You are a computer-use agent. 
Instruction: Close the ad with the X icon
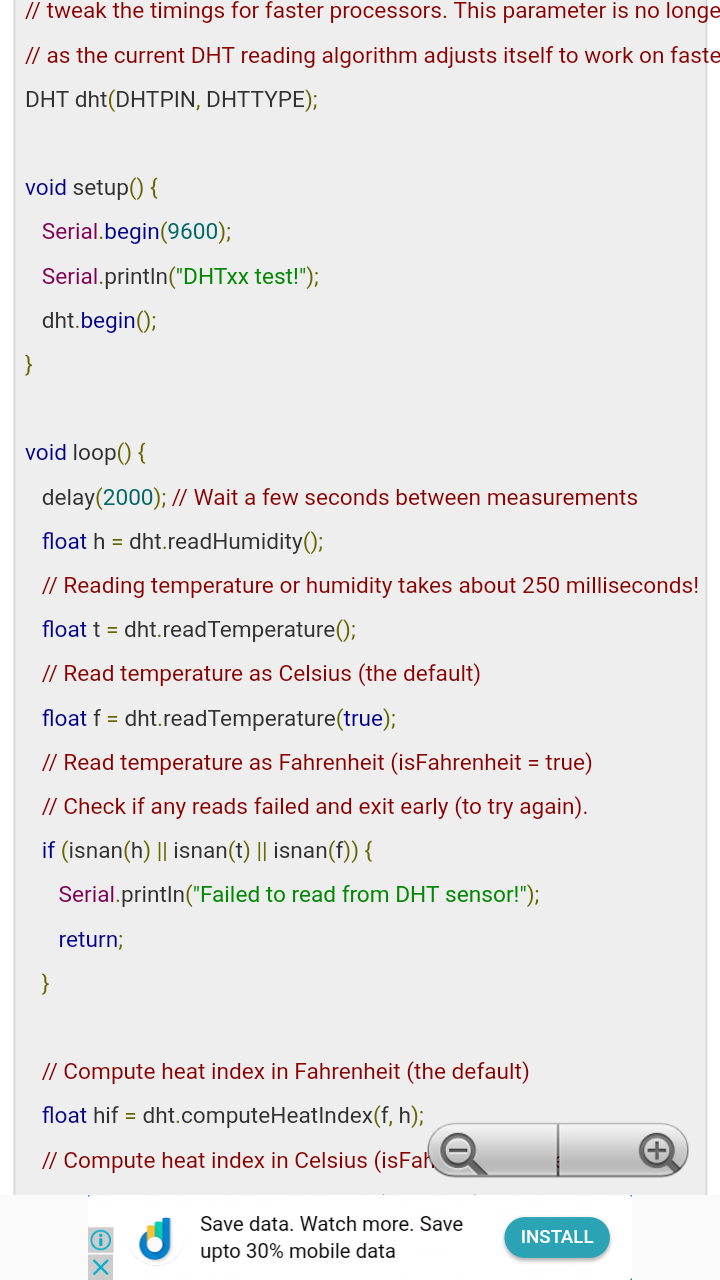pyautogui.click(x=101, y=1267)
